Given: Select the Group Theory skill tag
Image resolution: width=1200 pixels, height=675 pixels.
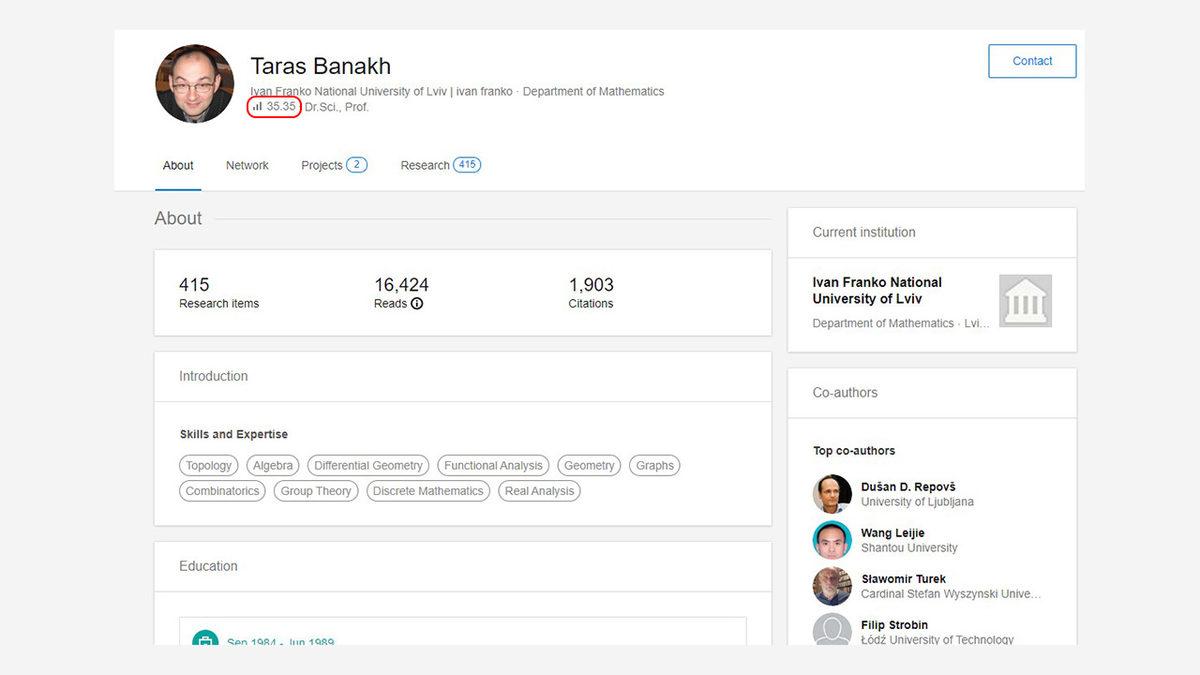Looking at the screenshot, I should point(315,490).
